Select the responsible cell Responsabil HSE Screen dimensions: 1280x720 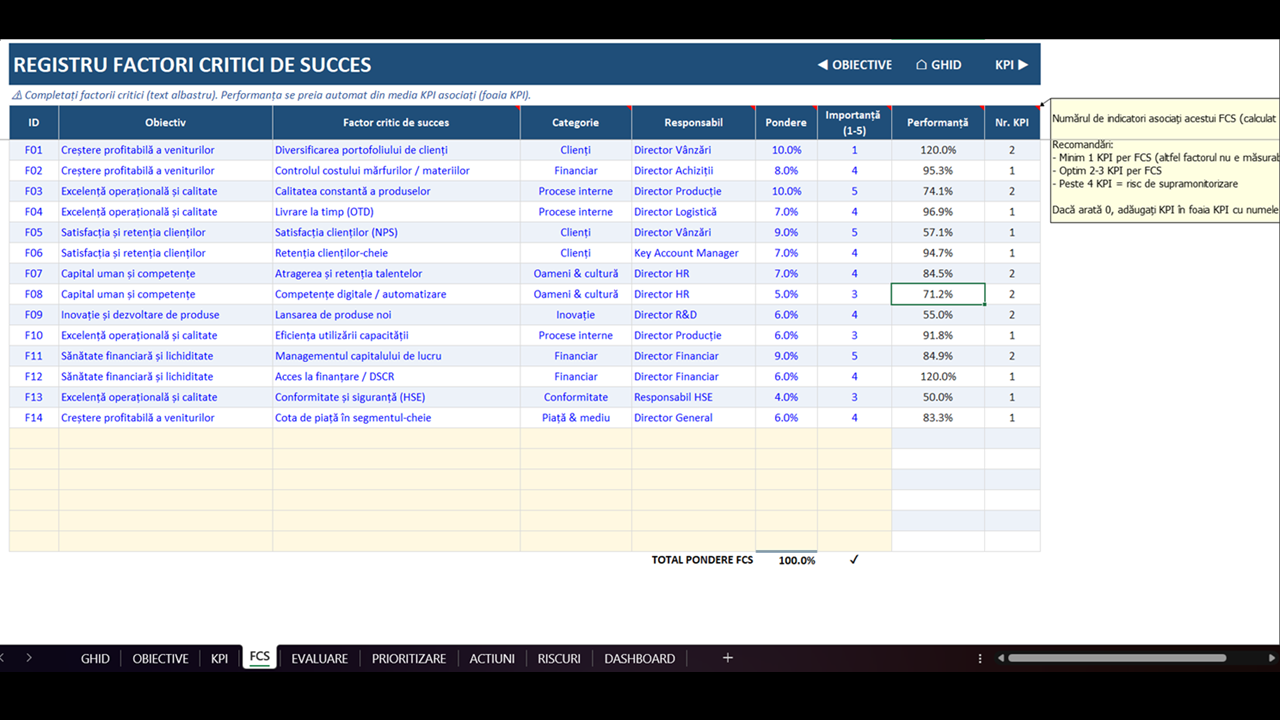pyautogui.click(x=693, y=397)
